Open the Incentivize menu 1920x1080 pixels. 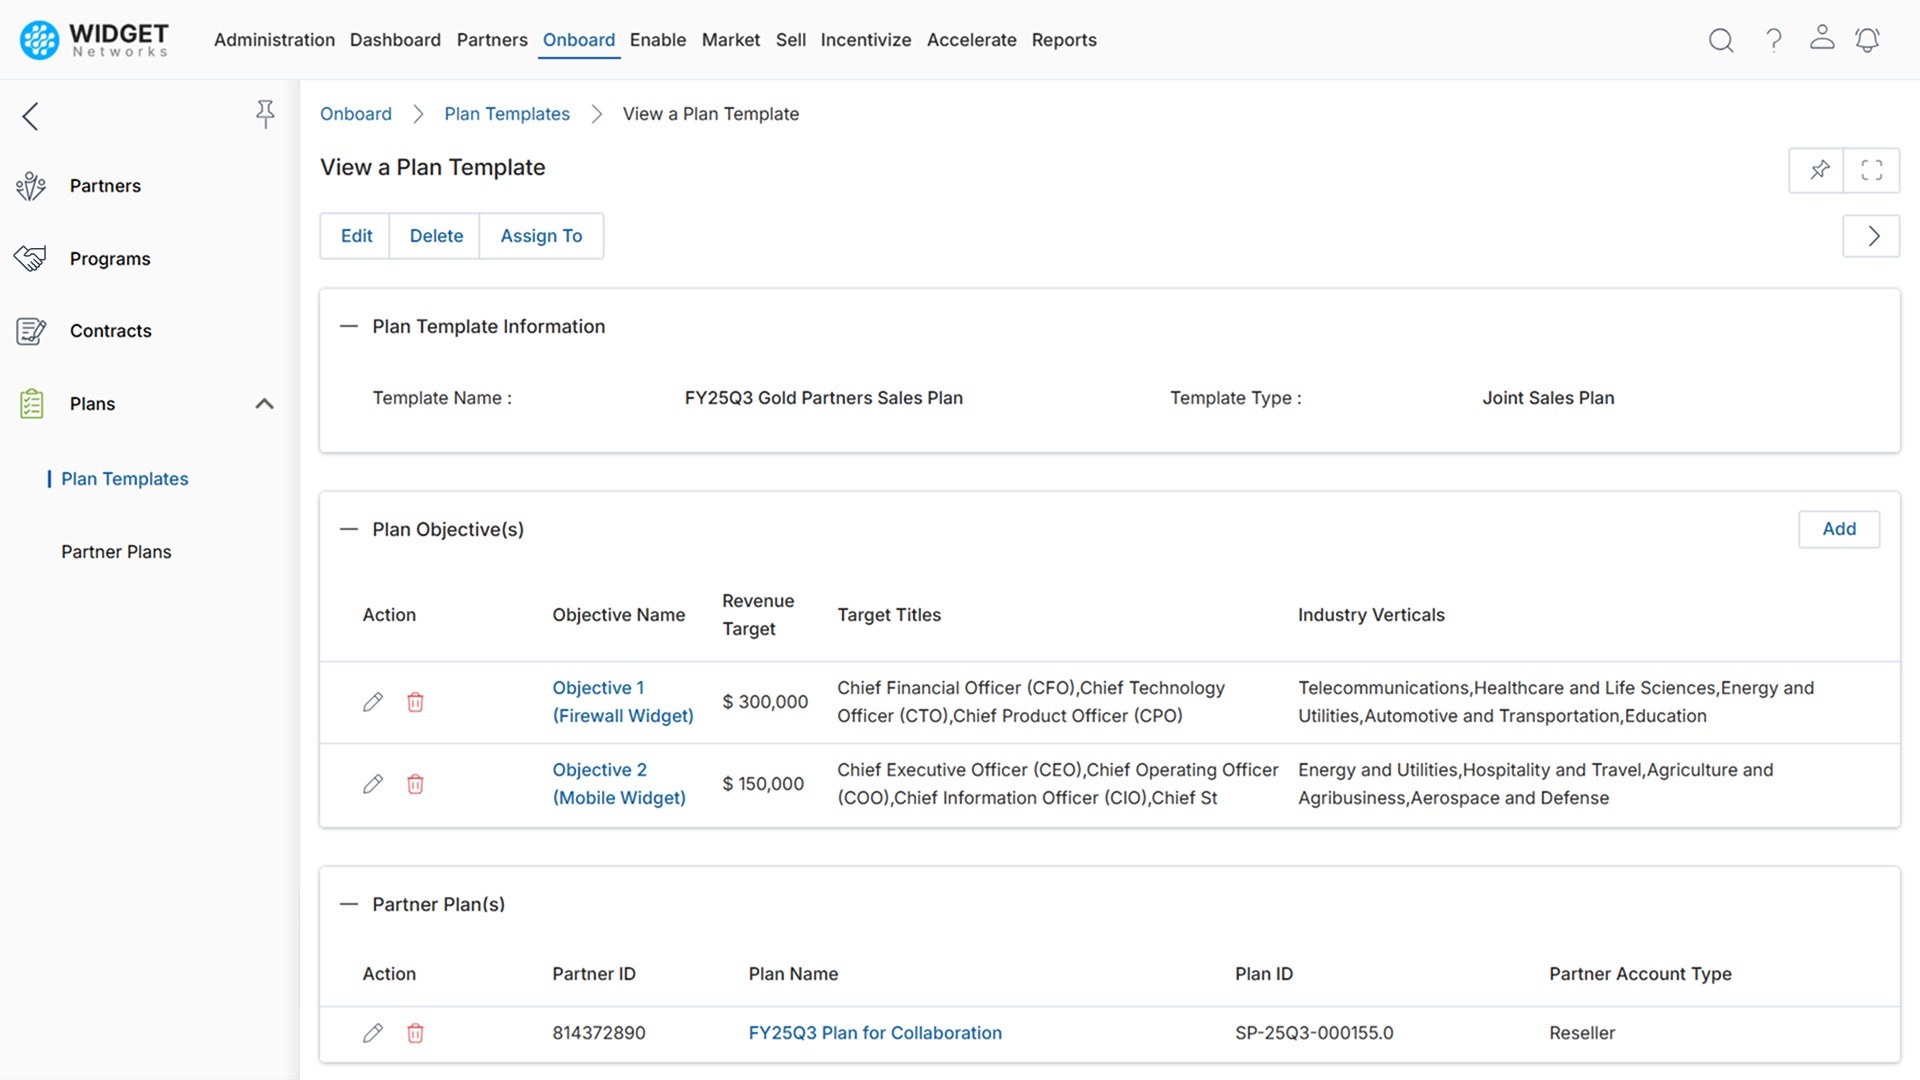click(x=865, y=40)
